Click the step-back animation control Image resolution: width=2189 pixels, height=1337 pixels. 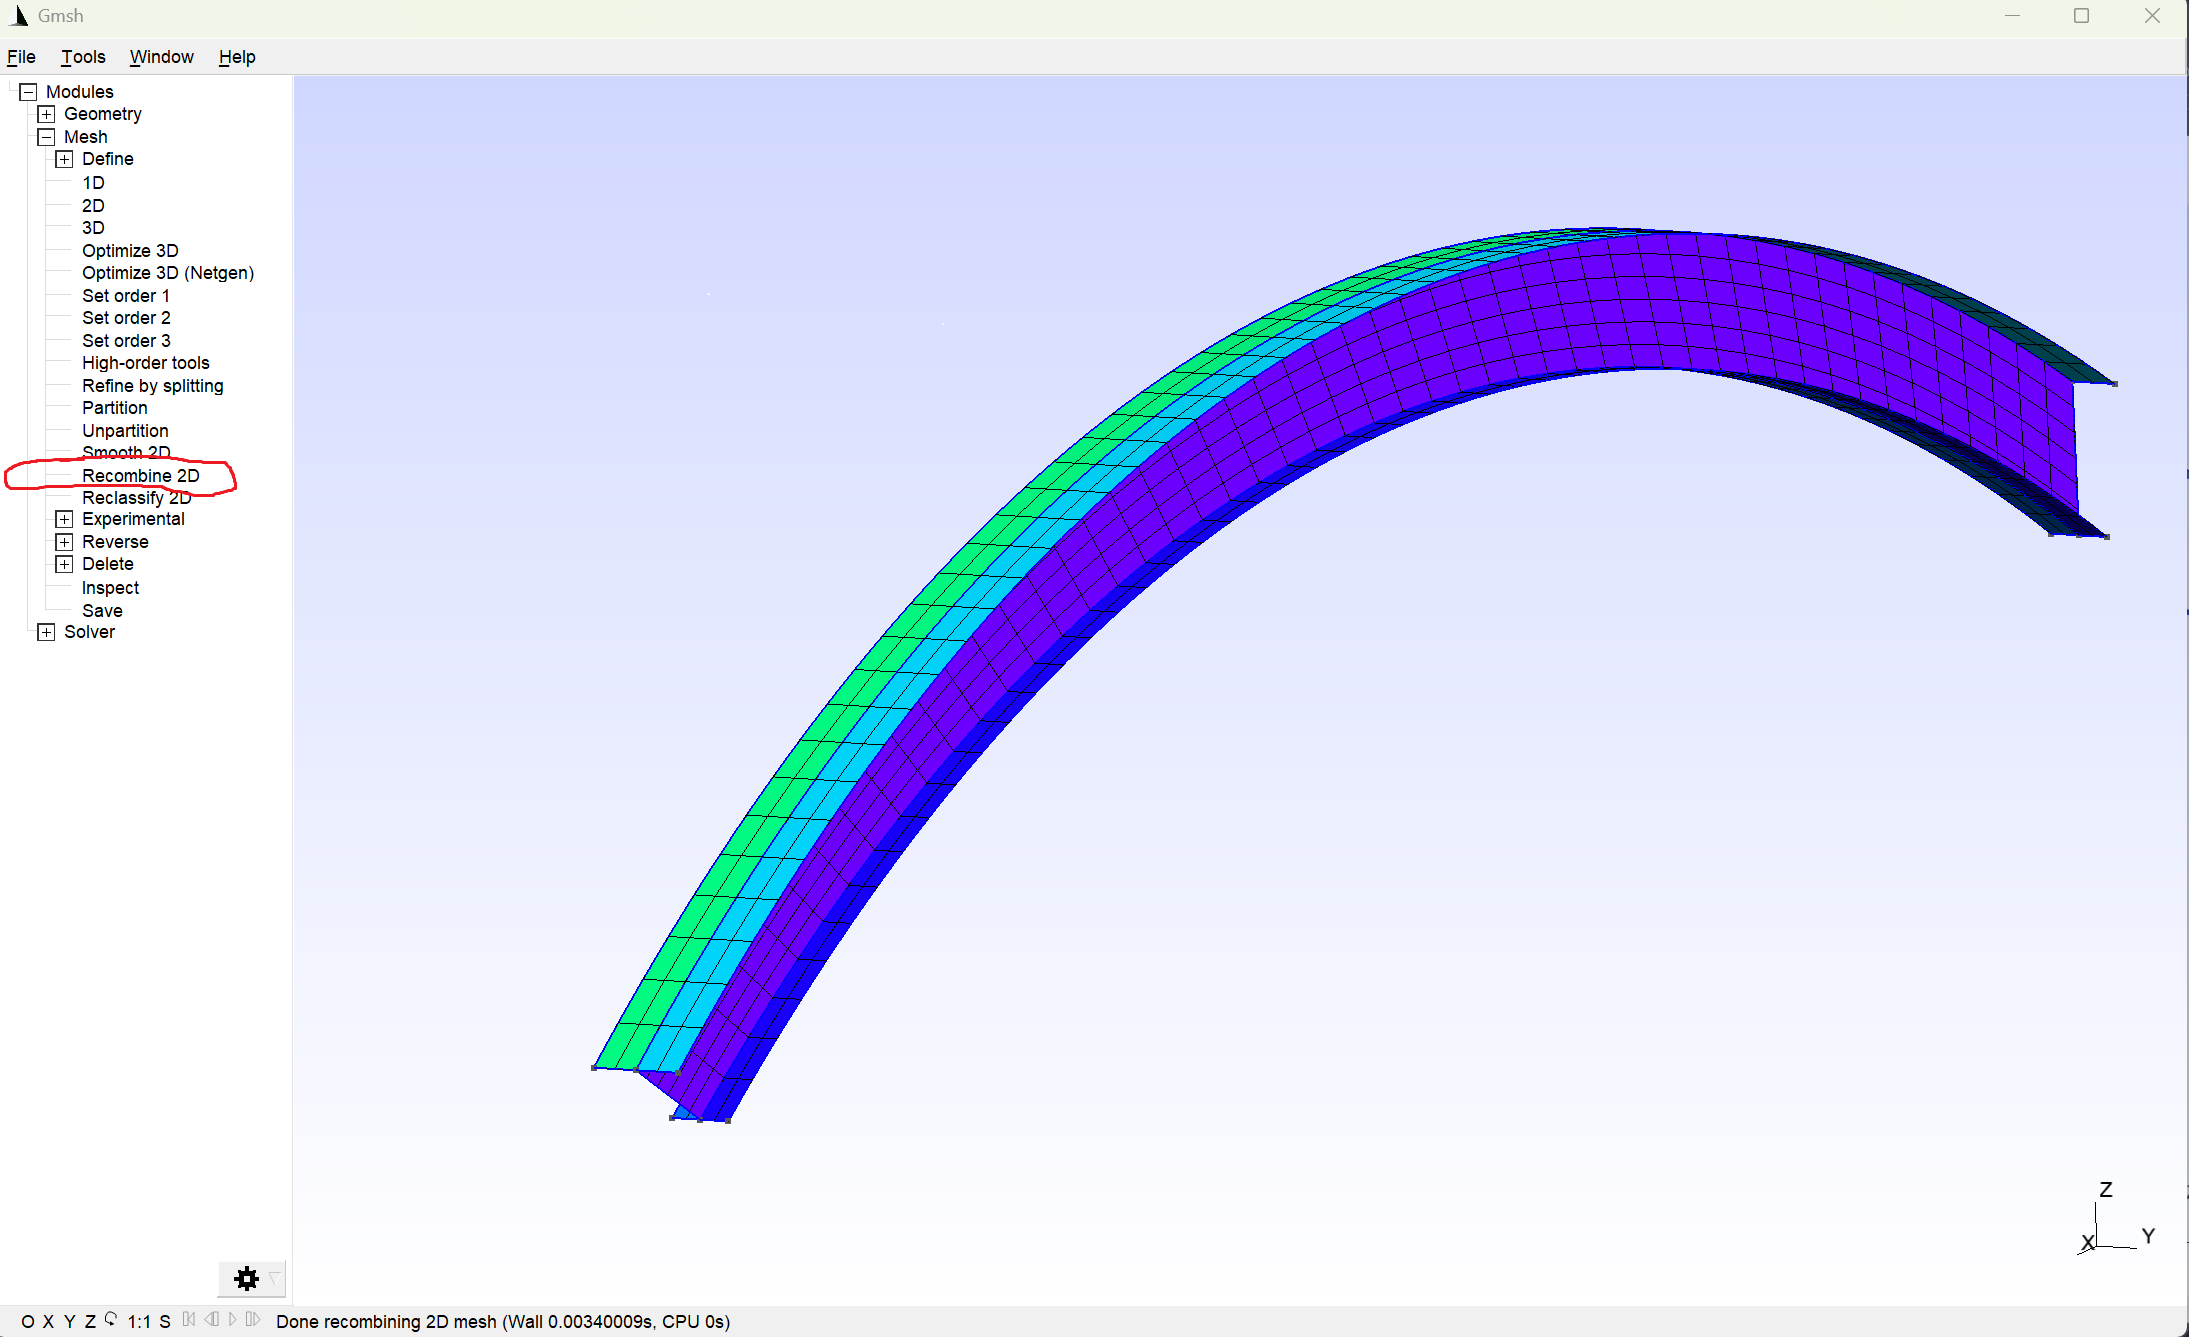(x=213, y=1320)
